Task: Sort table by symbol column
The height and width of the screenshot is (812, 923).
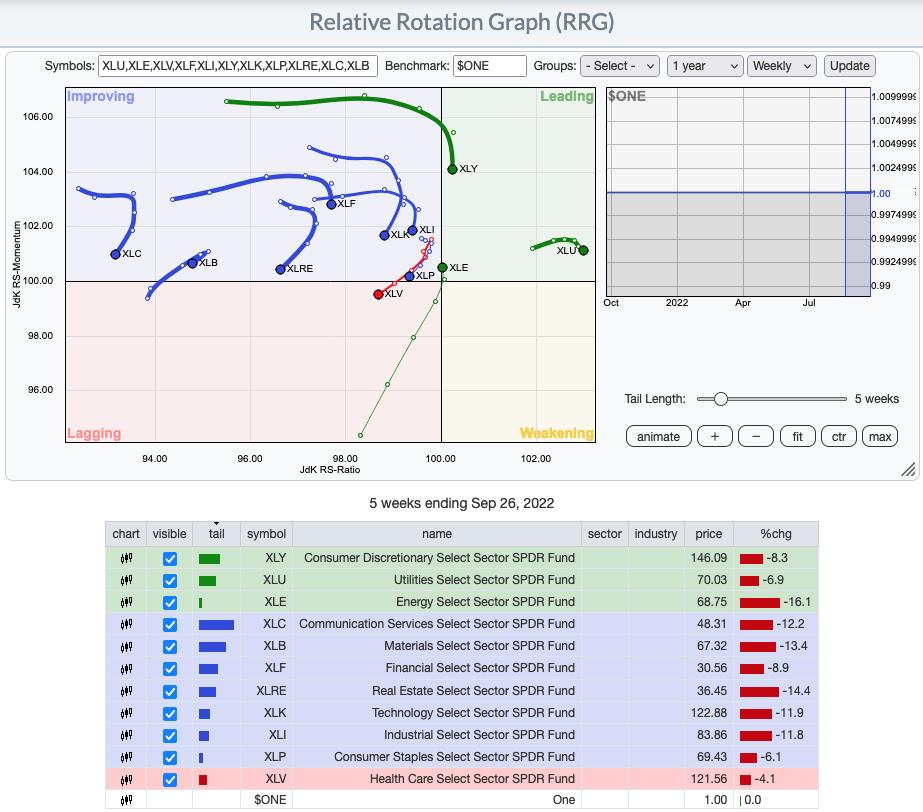Action: (x=267, y=534)
